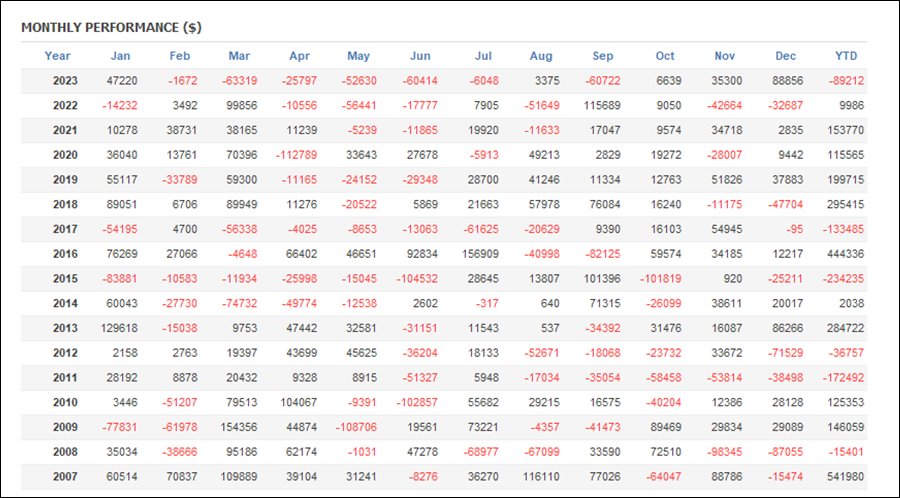The image size is (900, 498).
Task: Click the Jan column header
Action: [x=120, y=56]
